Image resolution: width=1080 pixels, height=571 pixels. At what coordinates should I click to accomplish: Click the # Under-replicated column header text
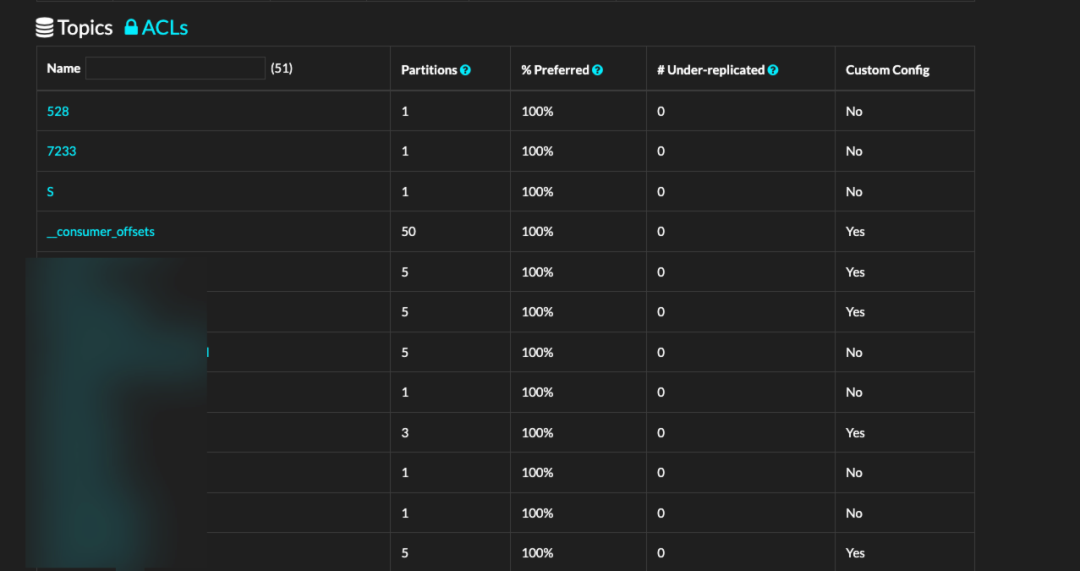pos(711,70)
